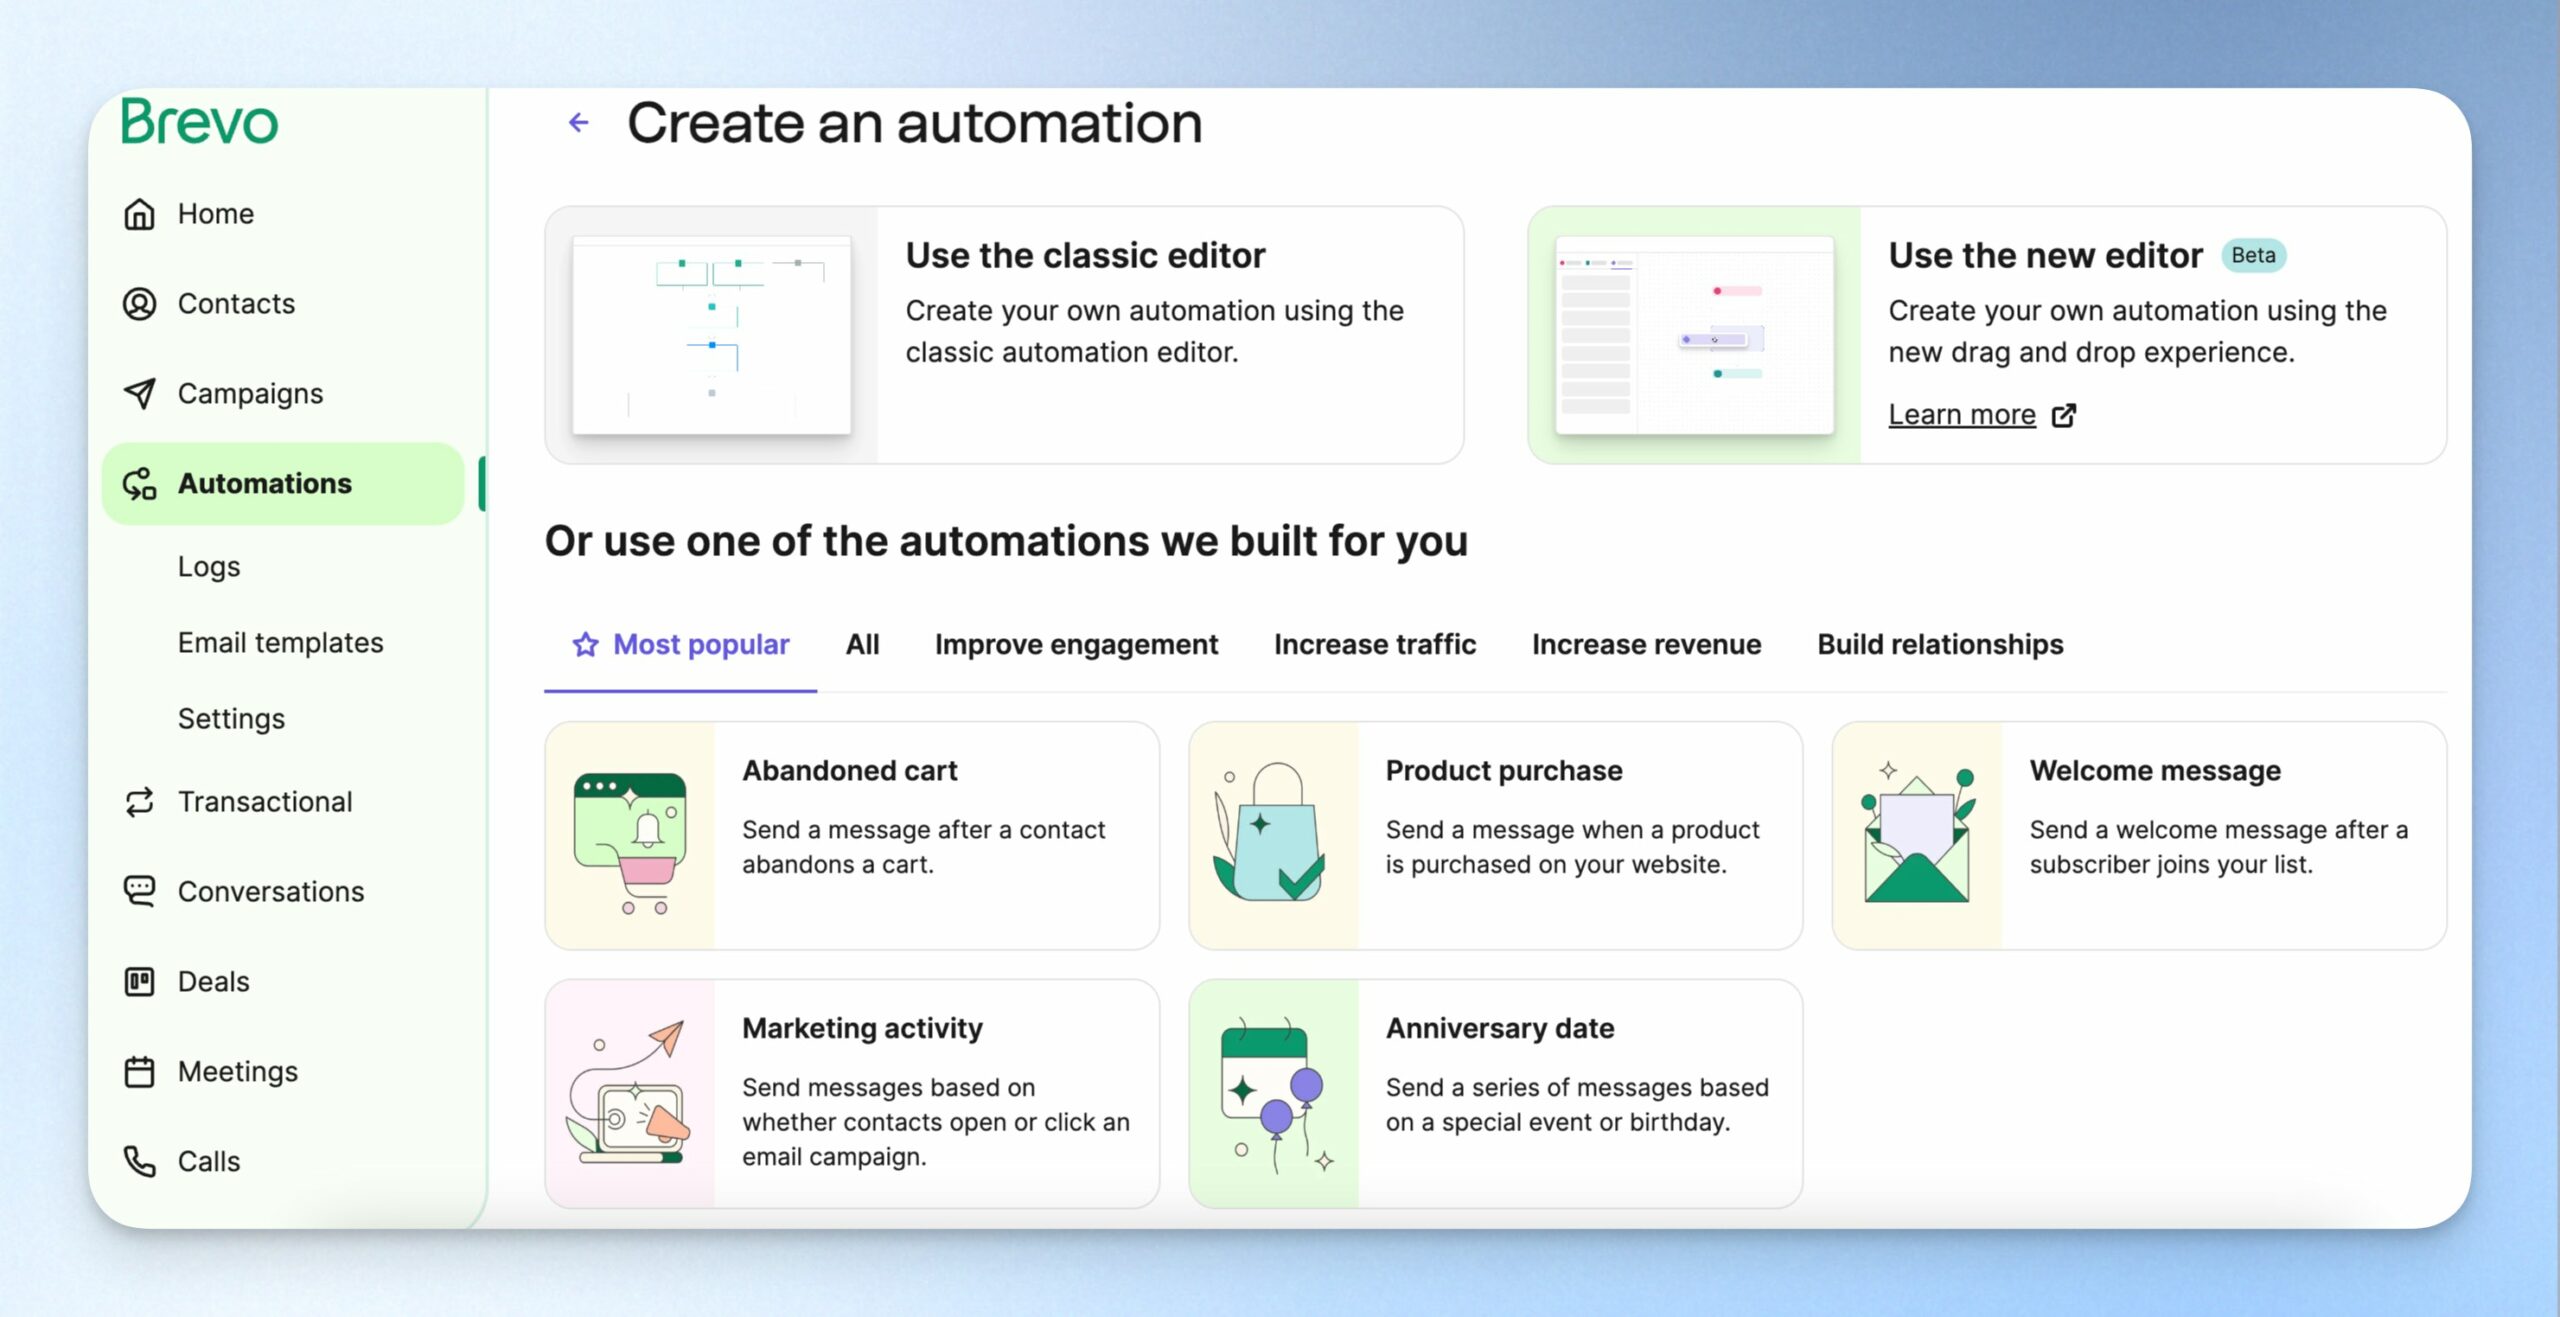2560x1317 pixels.
Task: Open Home via the house icon
Action: pos(139,214)
